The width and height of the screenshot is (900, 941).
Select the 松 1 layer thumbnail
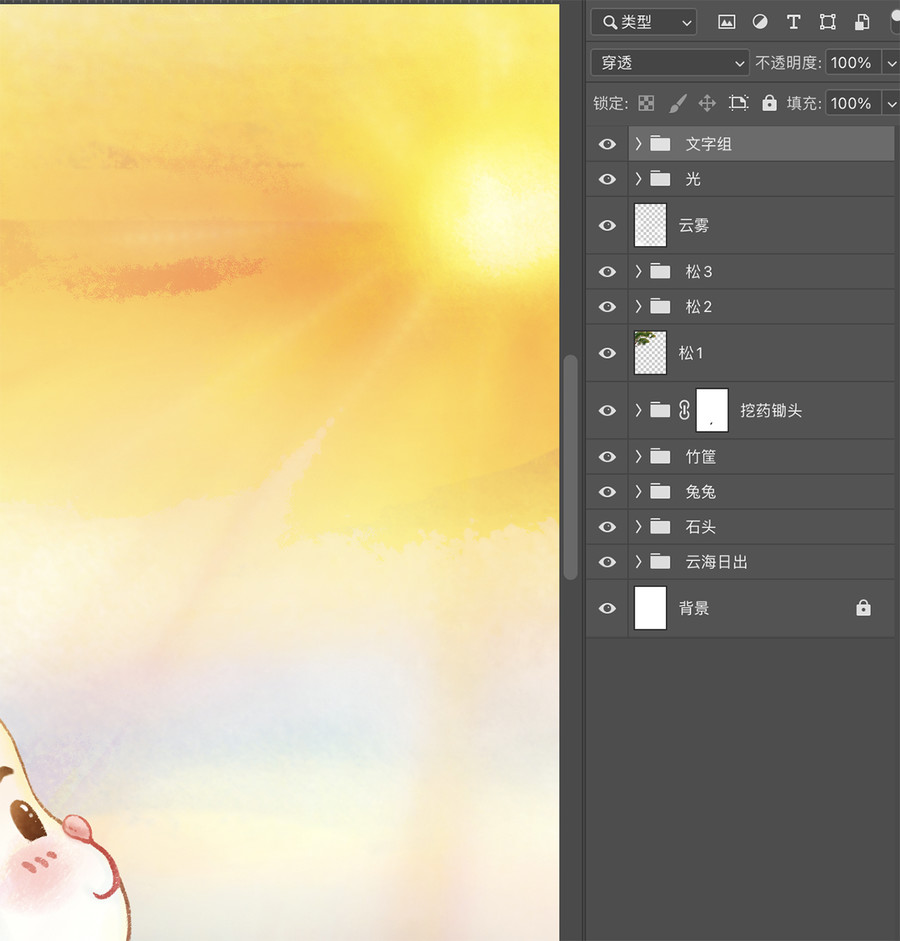coord(650,353)
